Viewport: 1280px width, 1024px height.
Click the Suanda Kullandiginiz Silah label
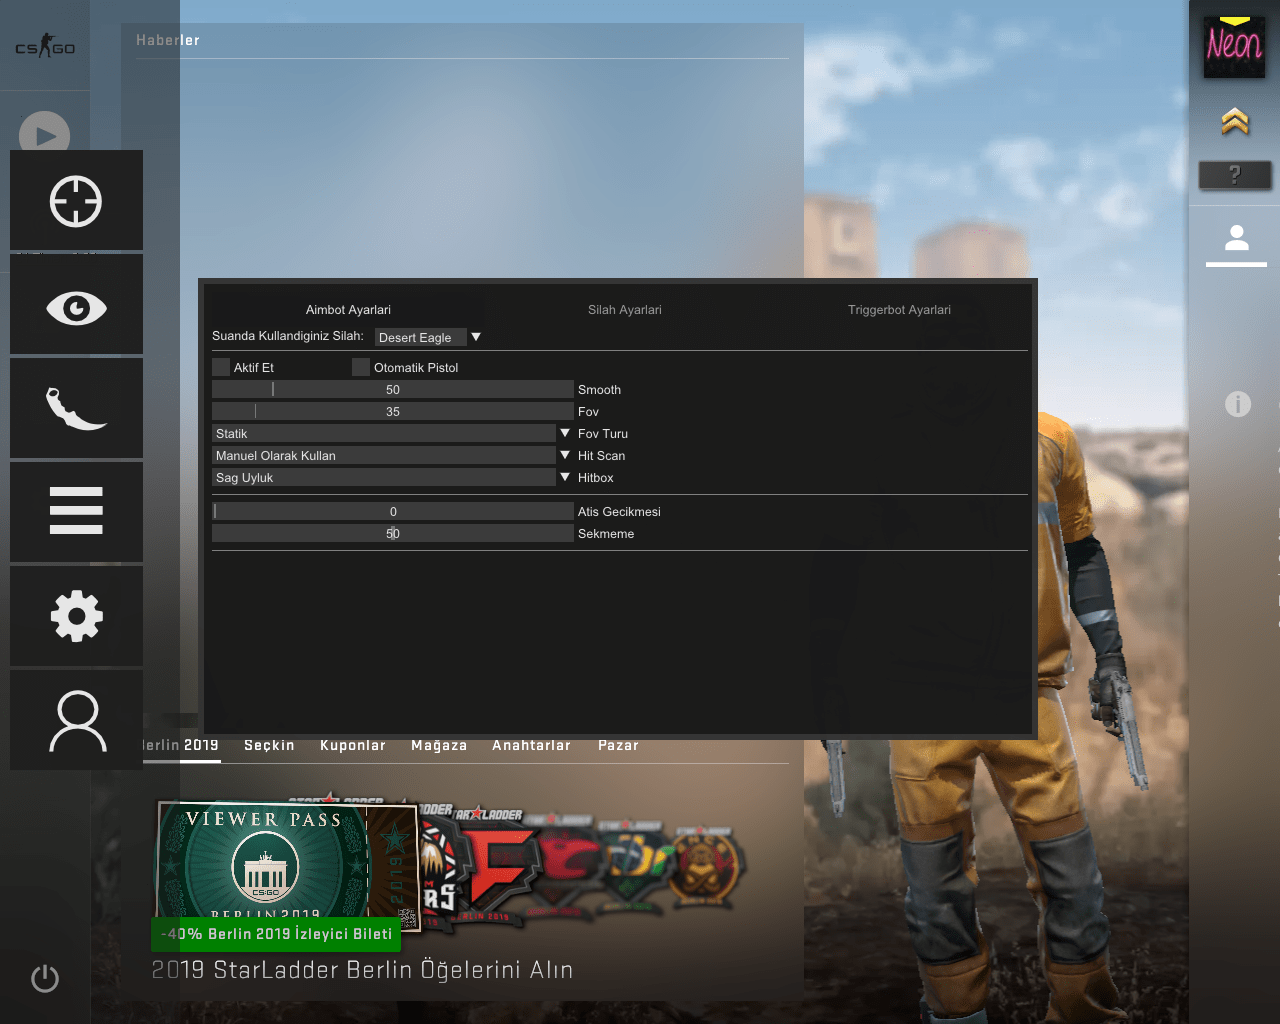[x=288, y=336]
